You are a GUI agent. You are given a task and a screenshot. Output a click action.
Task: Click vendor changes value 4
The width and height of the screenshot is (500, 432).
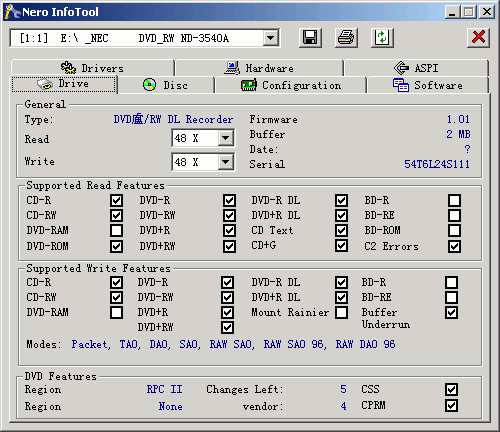click(343, 406)
